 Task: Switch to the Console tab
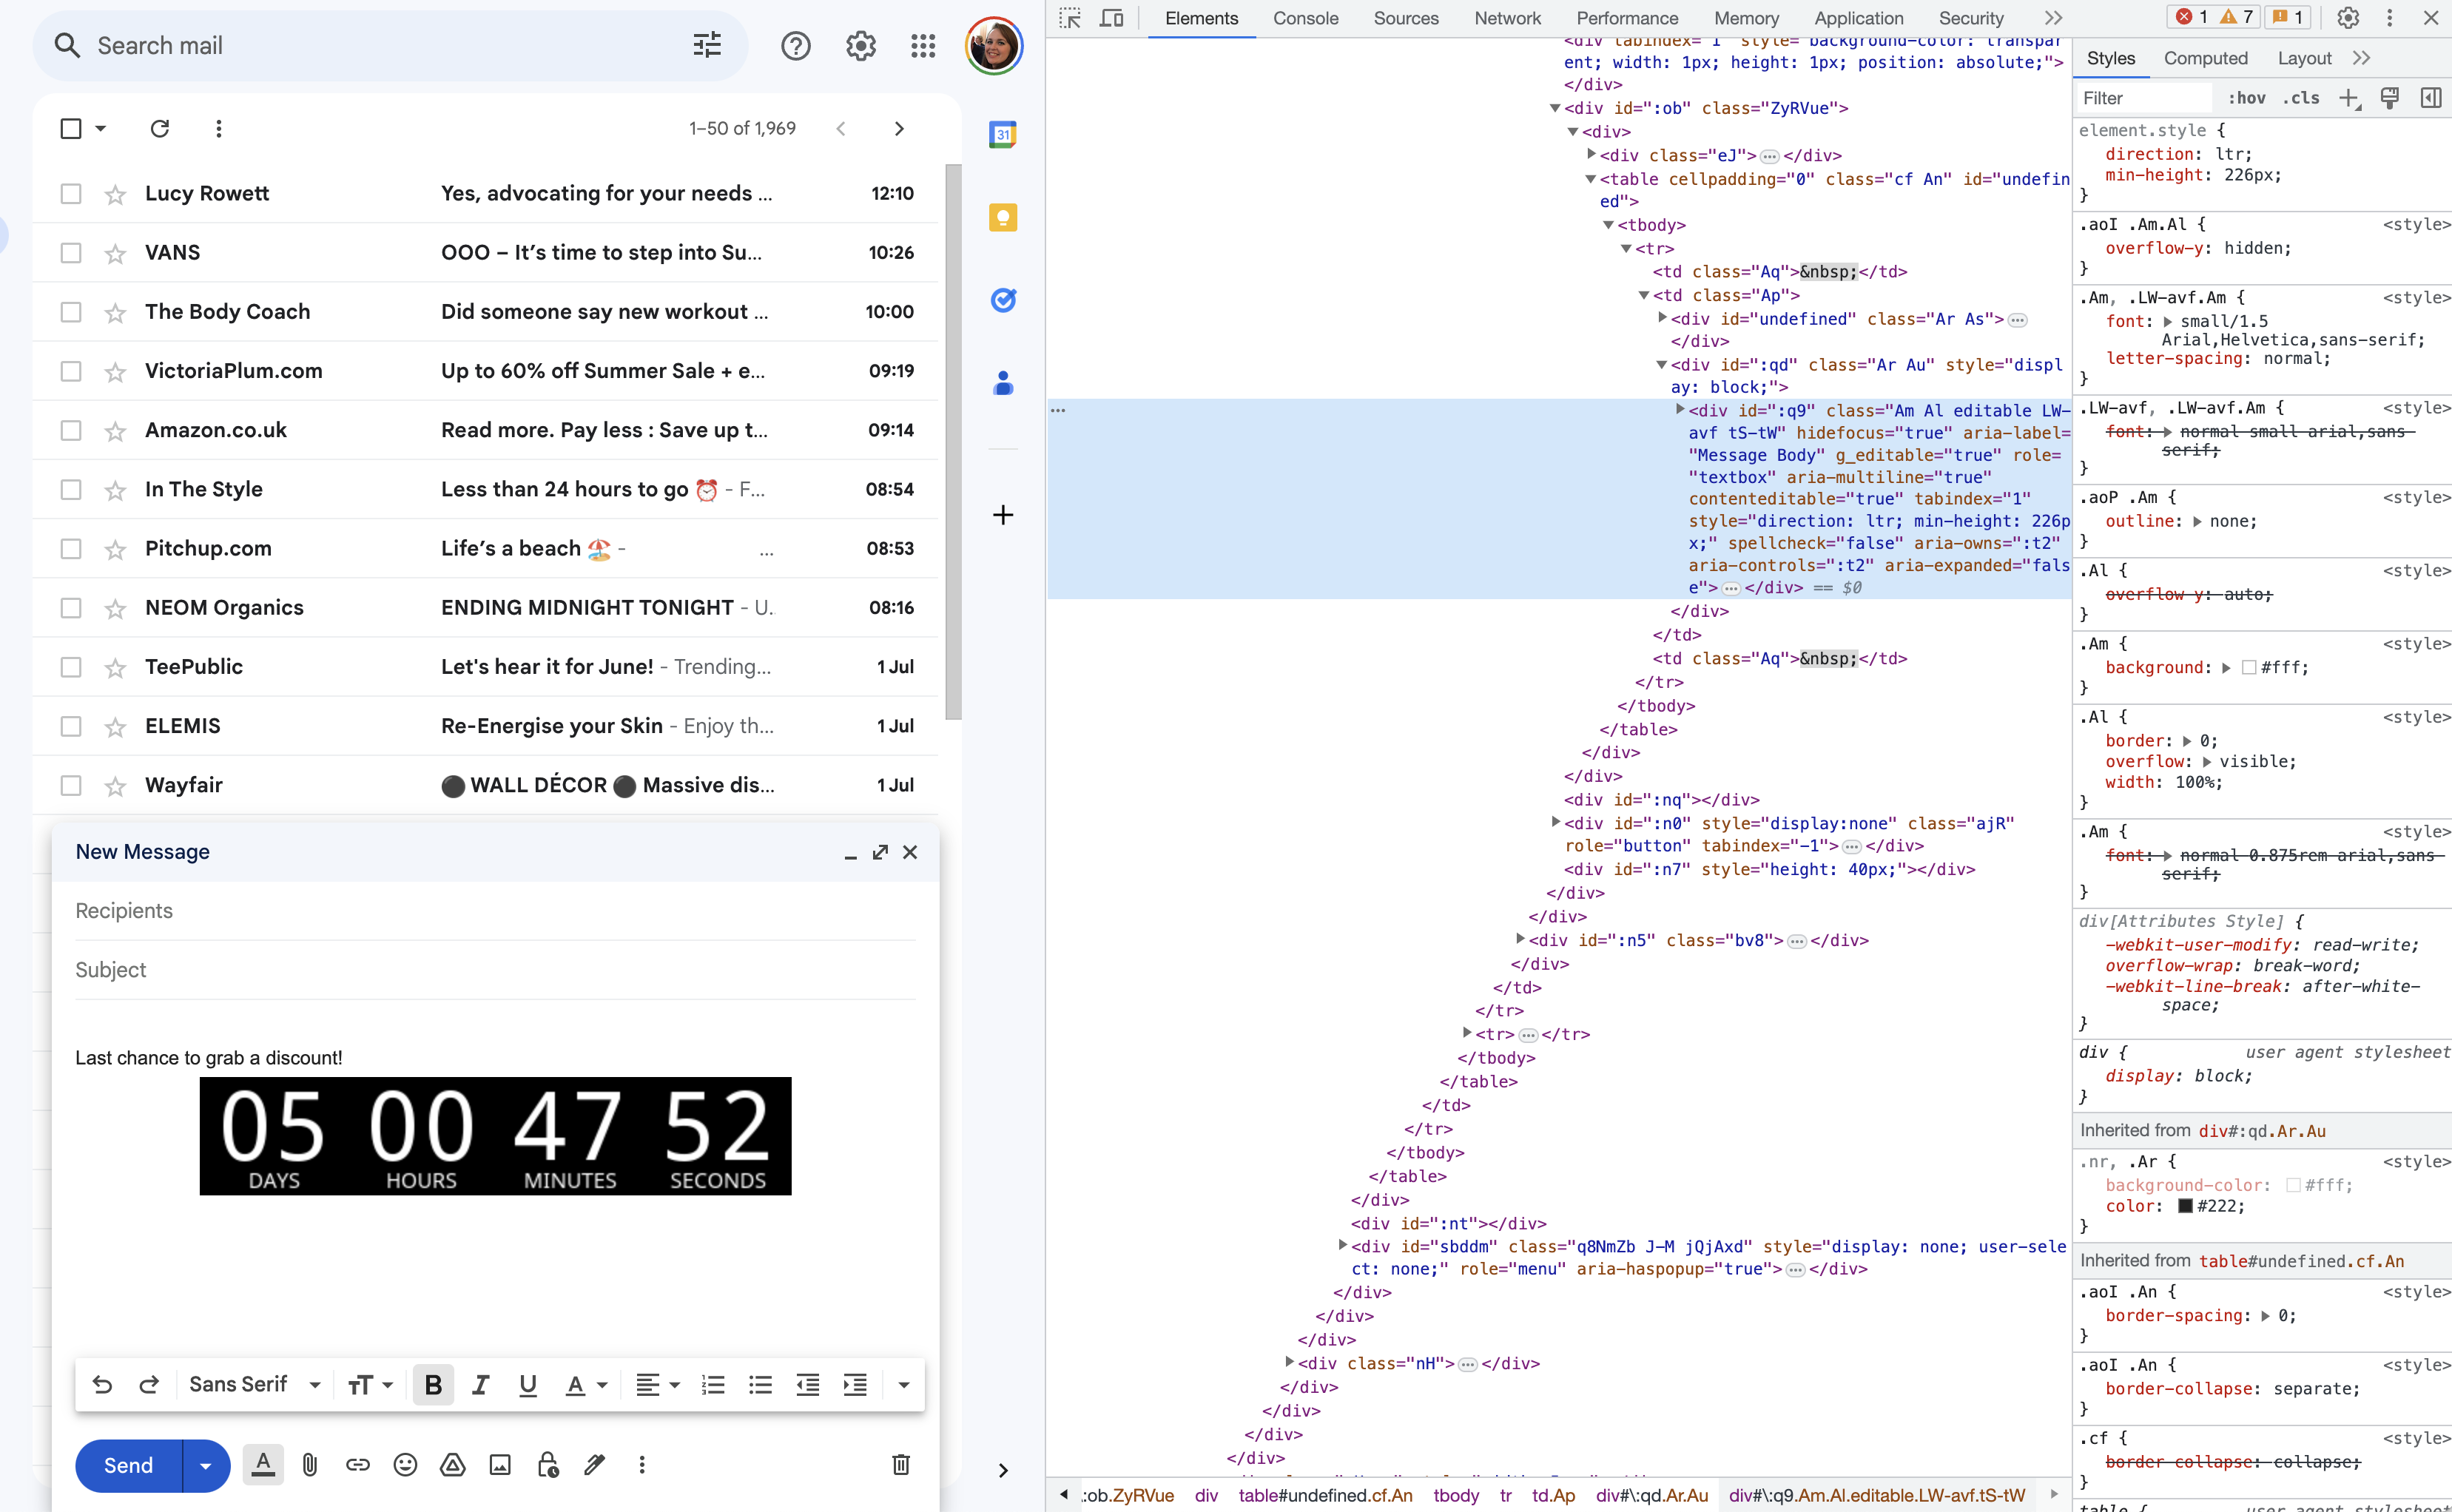(x=1305, y=18)
